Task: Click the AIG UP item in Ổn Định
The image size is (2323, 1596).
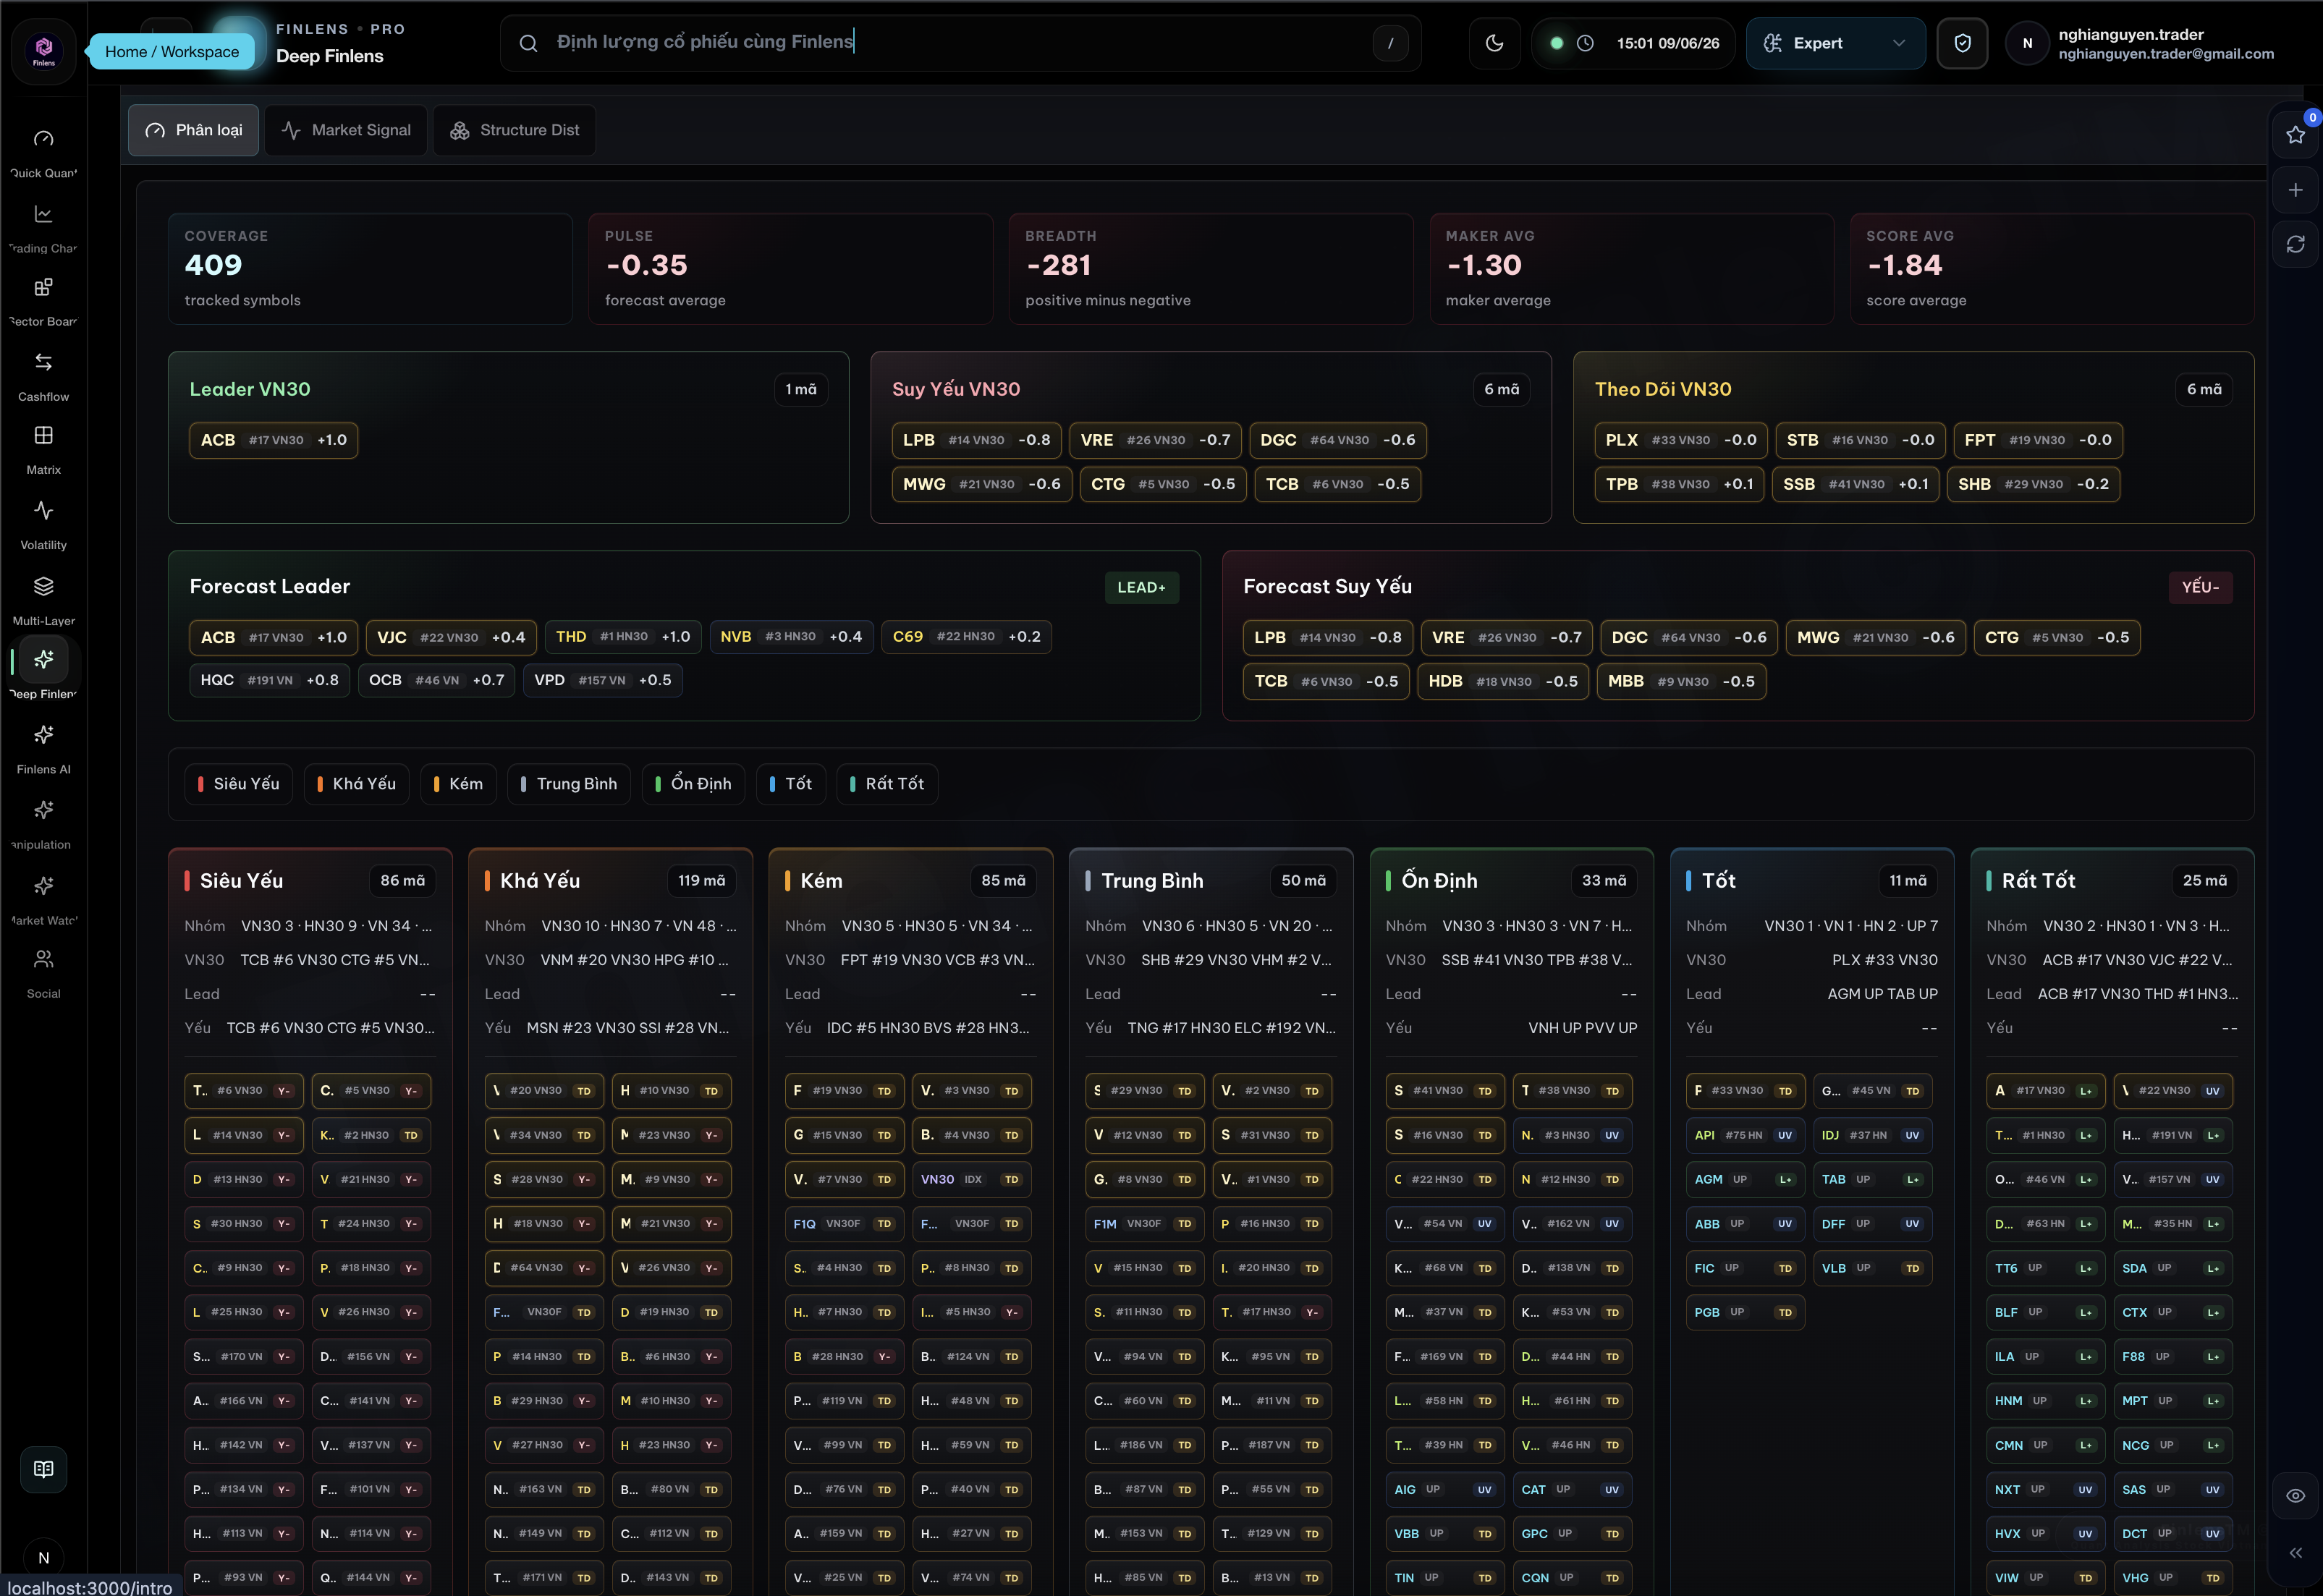Action: 1445,1489
